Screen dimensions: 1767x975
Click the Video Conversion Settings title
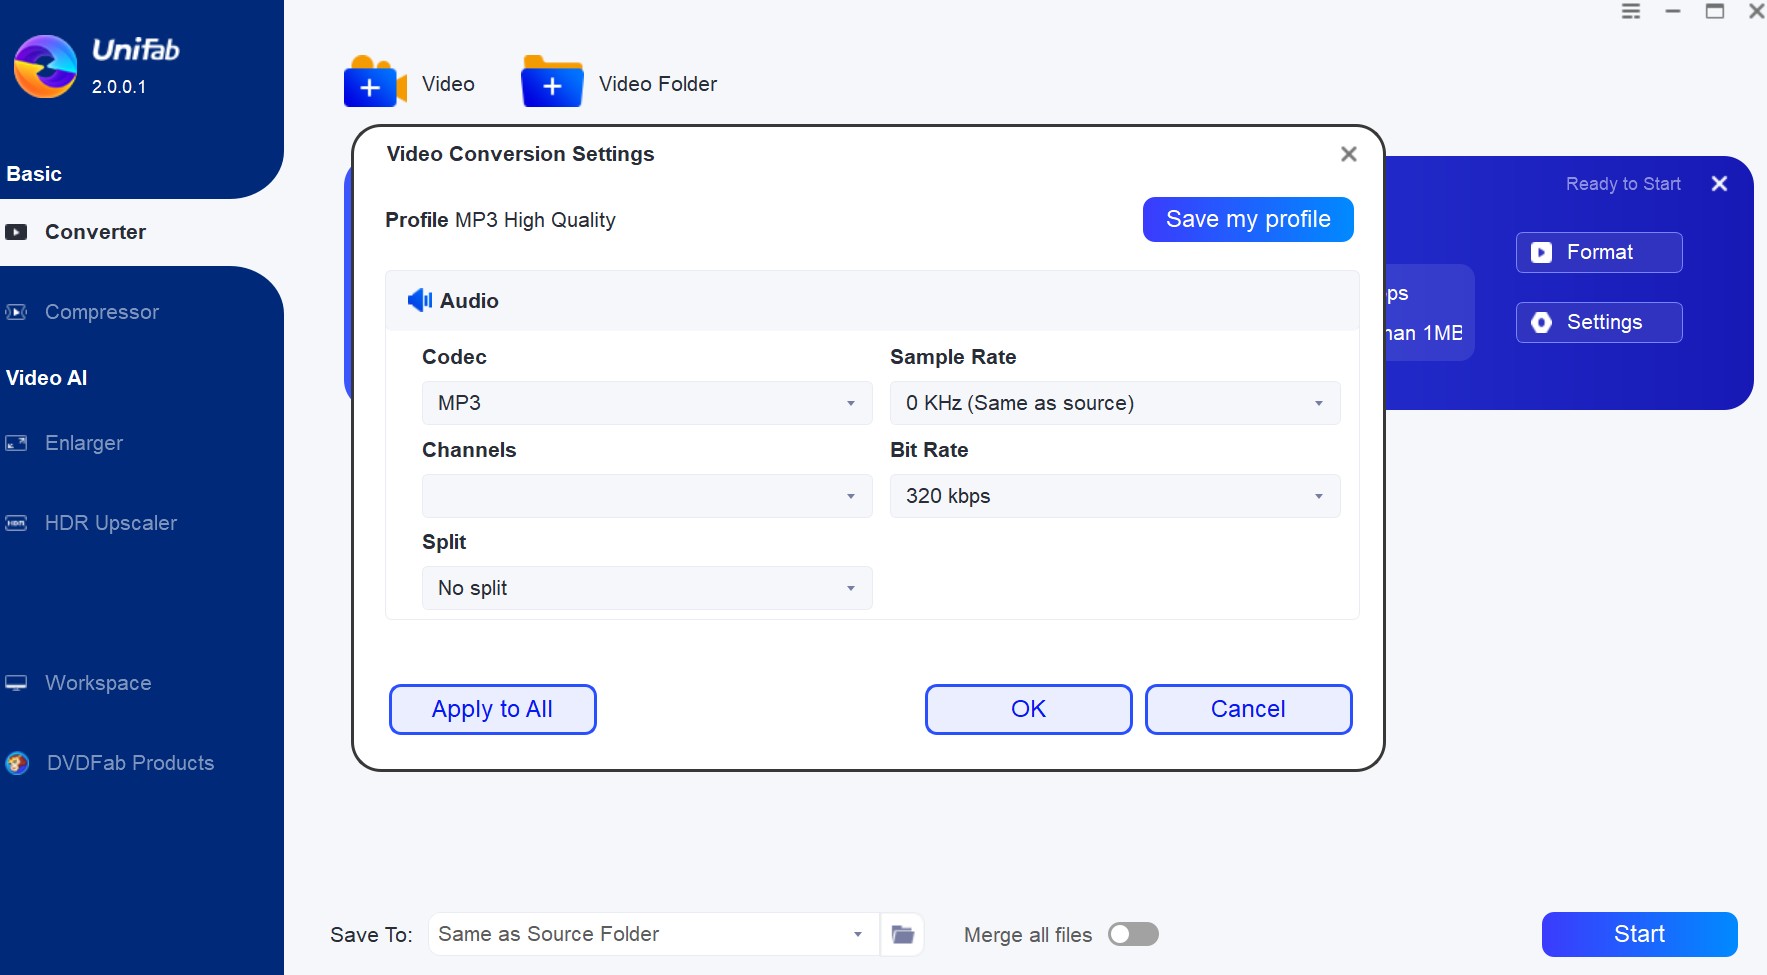pyautogui.click(x=520, y=154)
